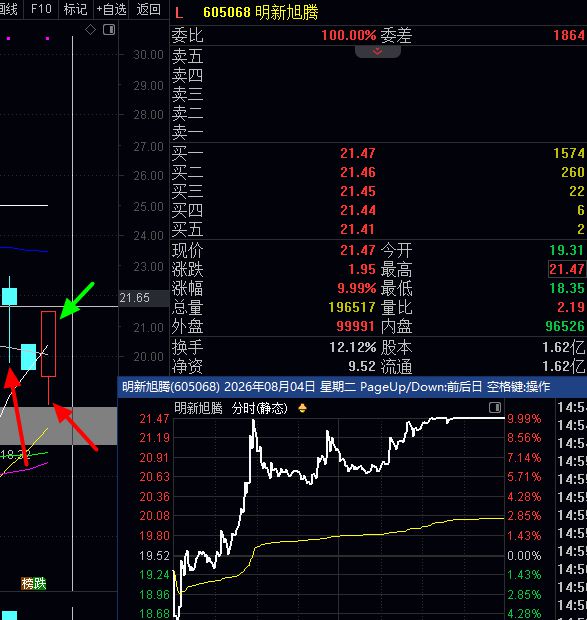Click the 买三 price 21.45
The height and width of the screenshot is (620, 587).
(358, 191)
